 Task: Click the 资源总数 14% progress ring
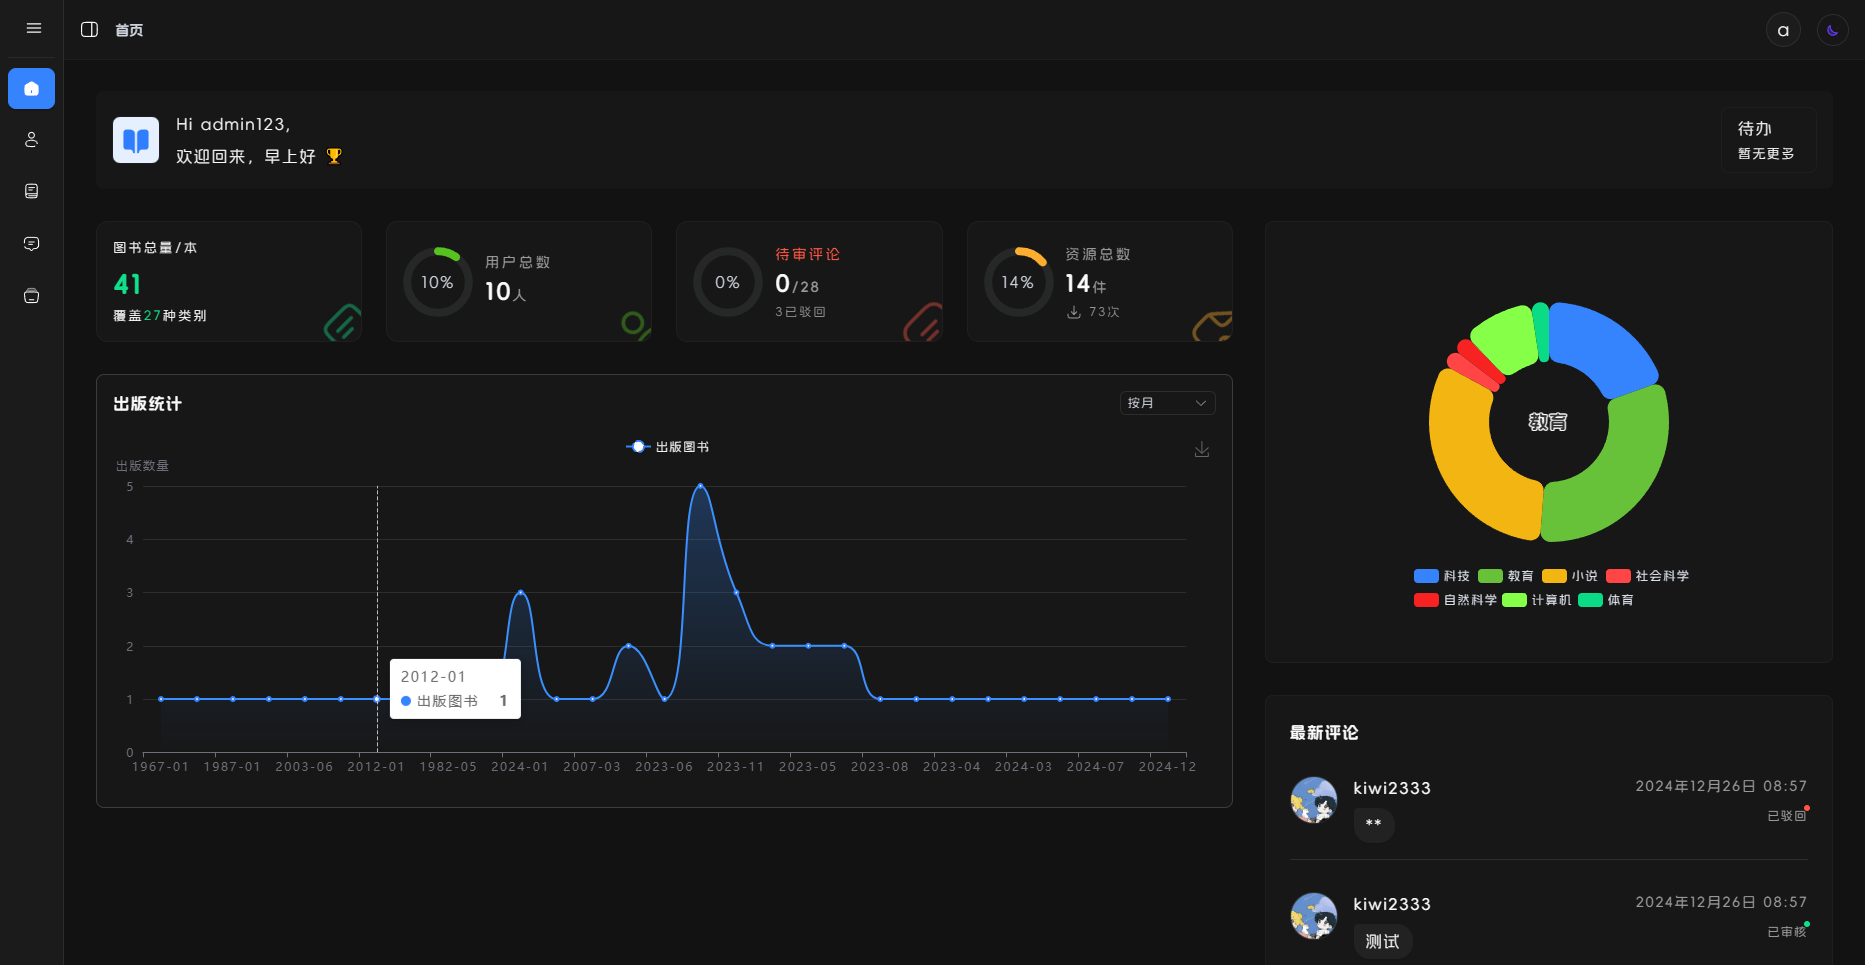coord(1018,282)
